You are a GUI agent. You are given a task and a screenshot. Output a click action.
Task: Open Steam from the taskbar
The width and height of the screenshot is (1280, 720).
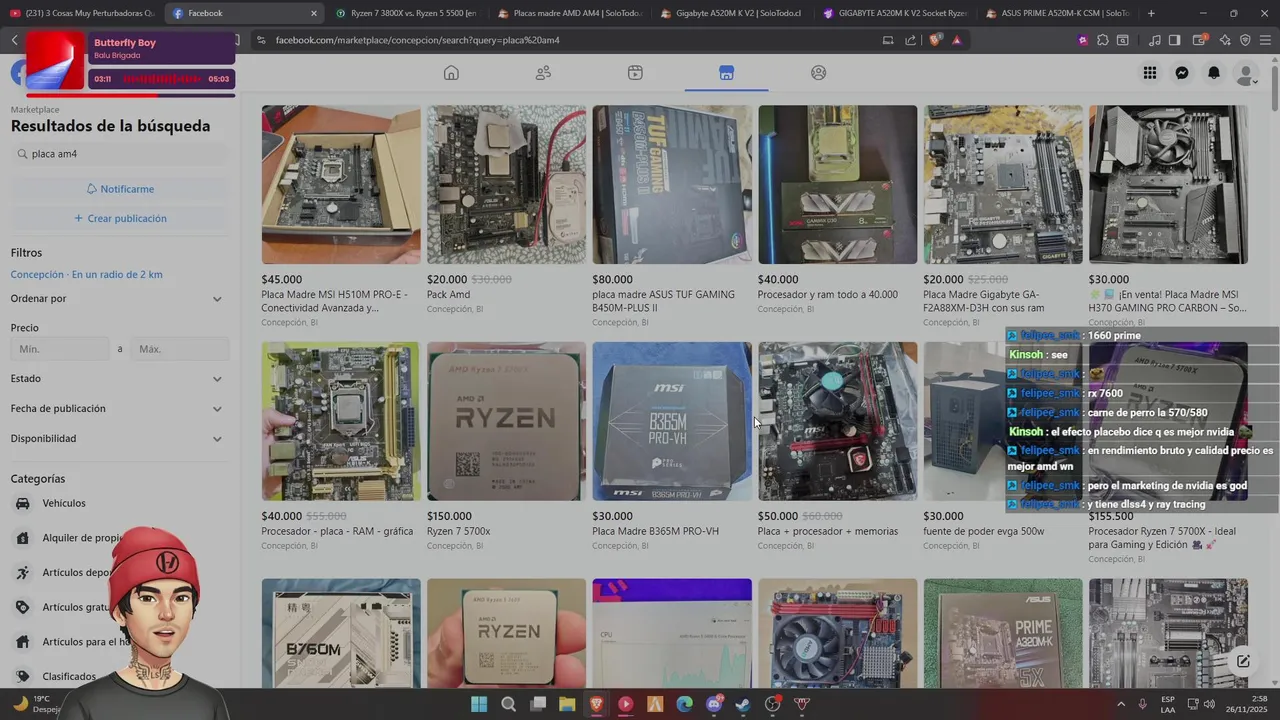click(743, 704)
